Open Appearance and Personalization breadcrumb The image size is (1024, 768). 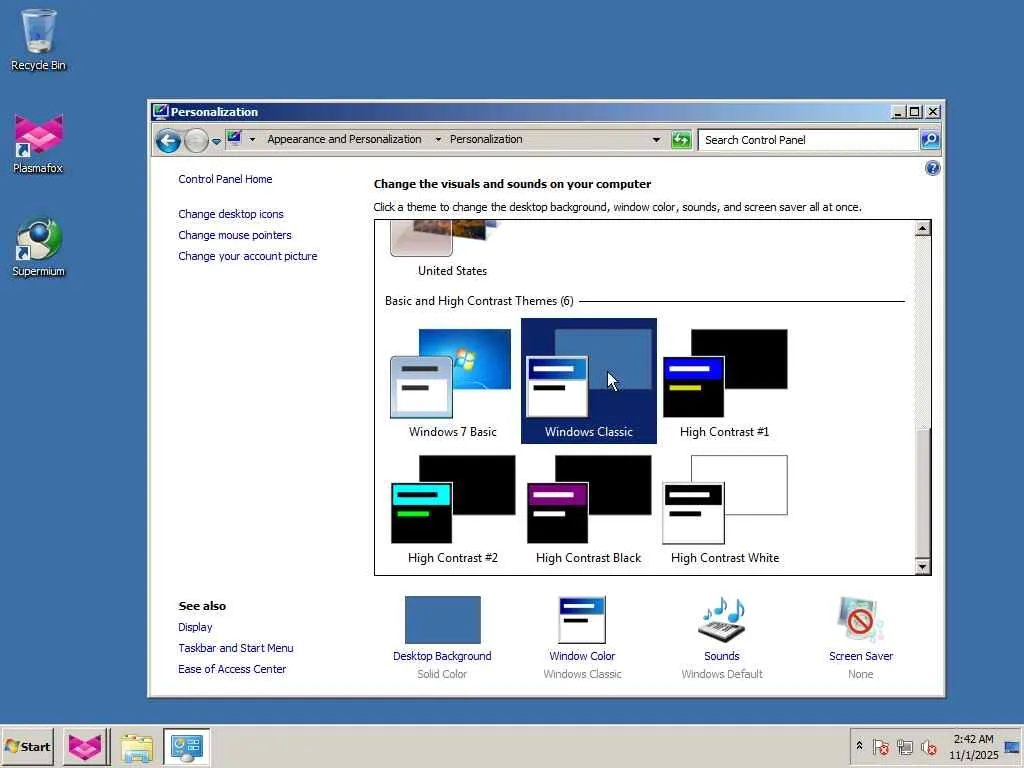(x=344, y=139)
